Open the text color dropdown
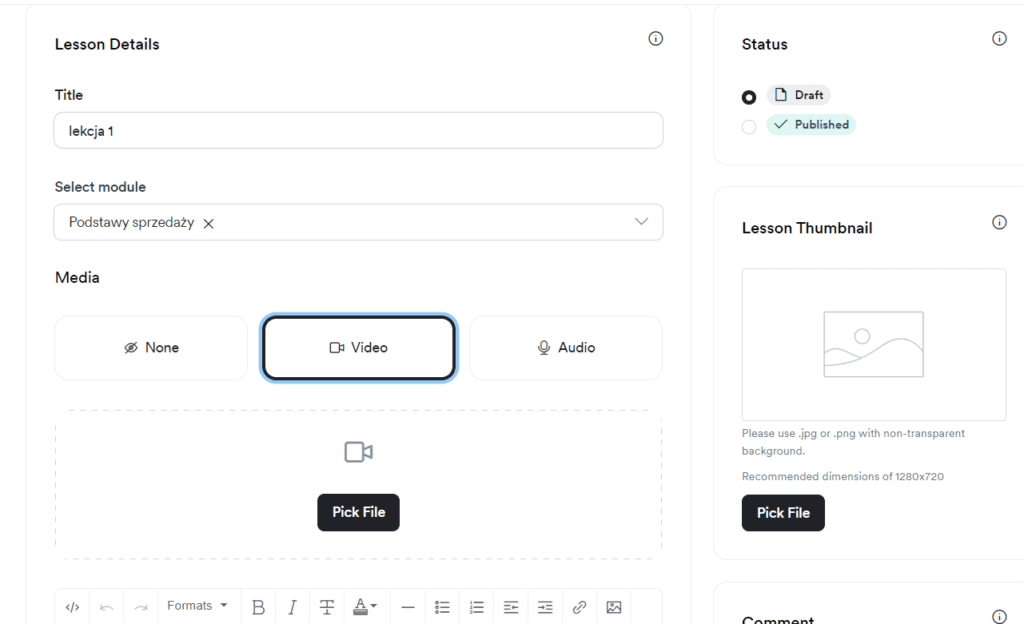This screenshot has height=624, width=1024. [365, 607]
